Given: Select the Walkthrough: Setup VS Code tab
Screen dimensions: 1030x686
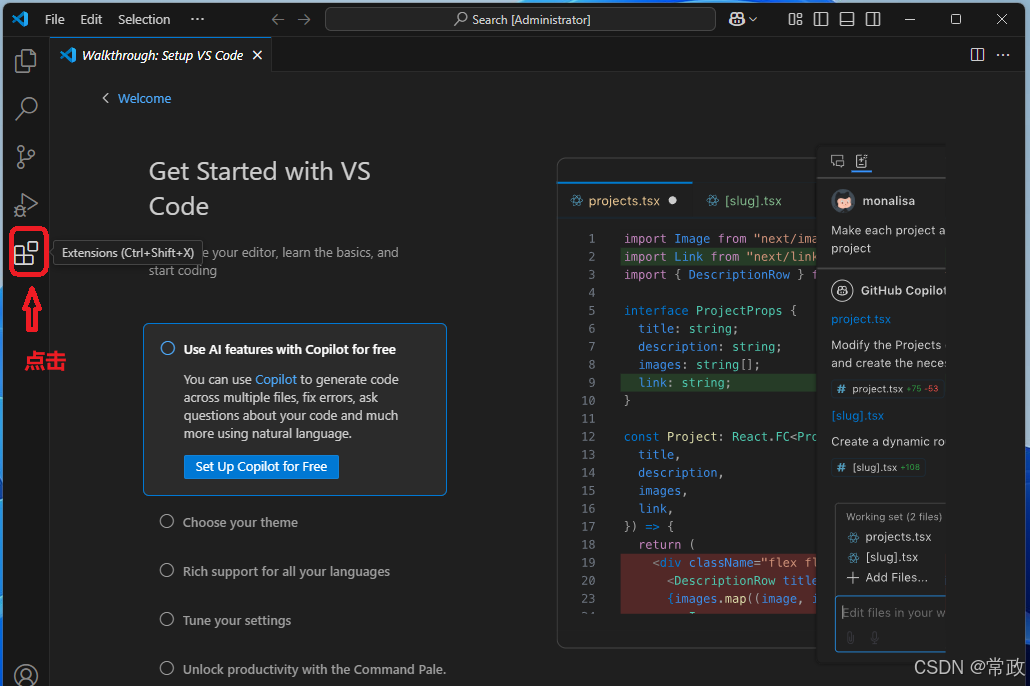Looking at the screenshot, I should [162, 55].
